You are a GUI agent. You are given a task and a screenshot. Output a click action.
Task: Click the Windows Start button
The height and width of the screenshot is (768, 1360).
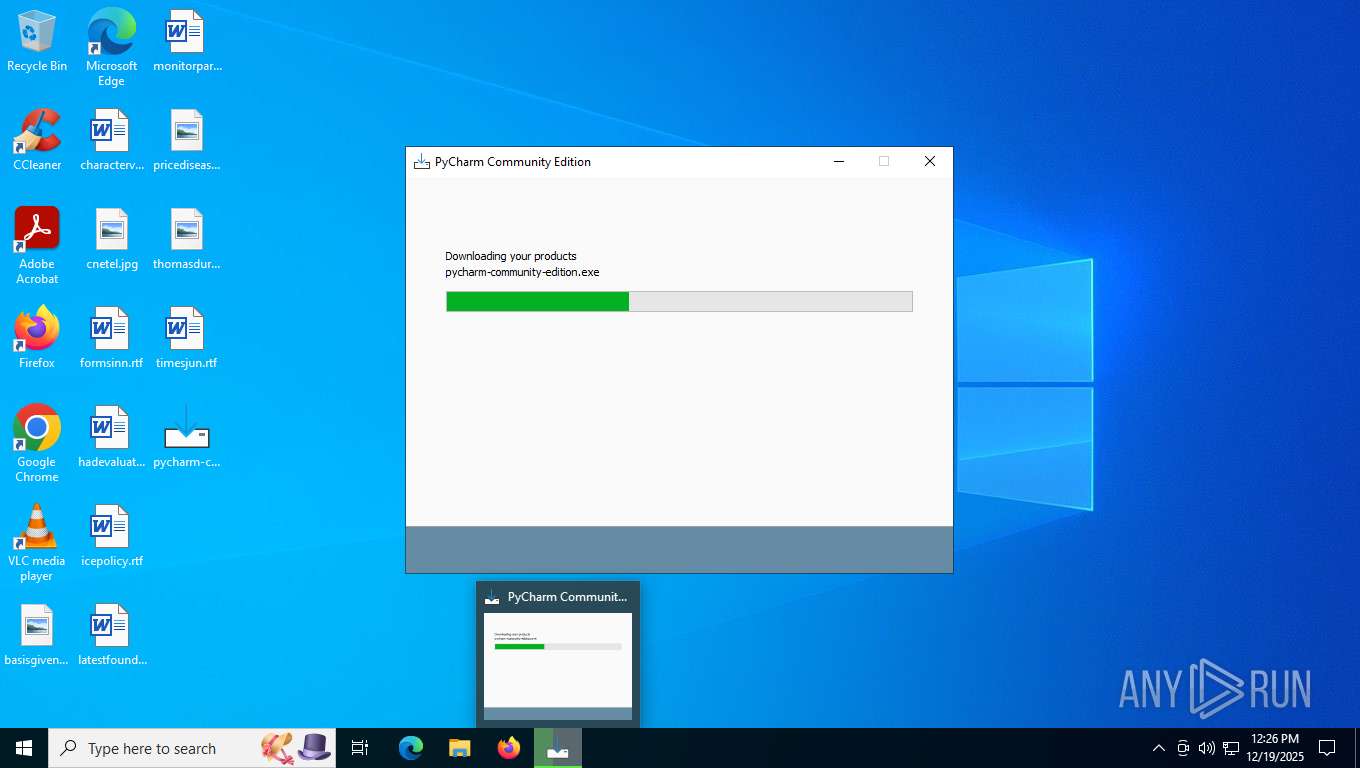(x=24, y=748)
